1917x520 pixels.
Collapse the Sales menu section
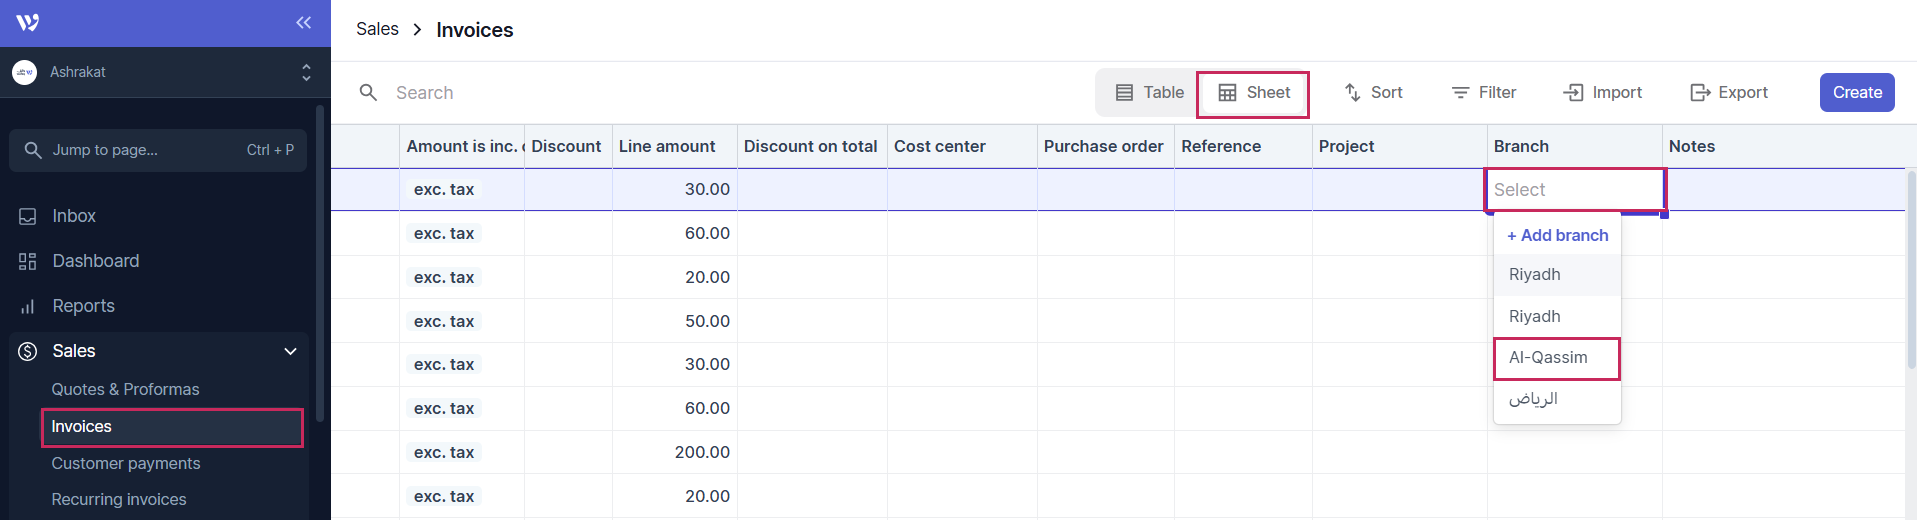(290, 351)
